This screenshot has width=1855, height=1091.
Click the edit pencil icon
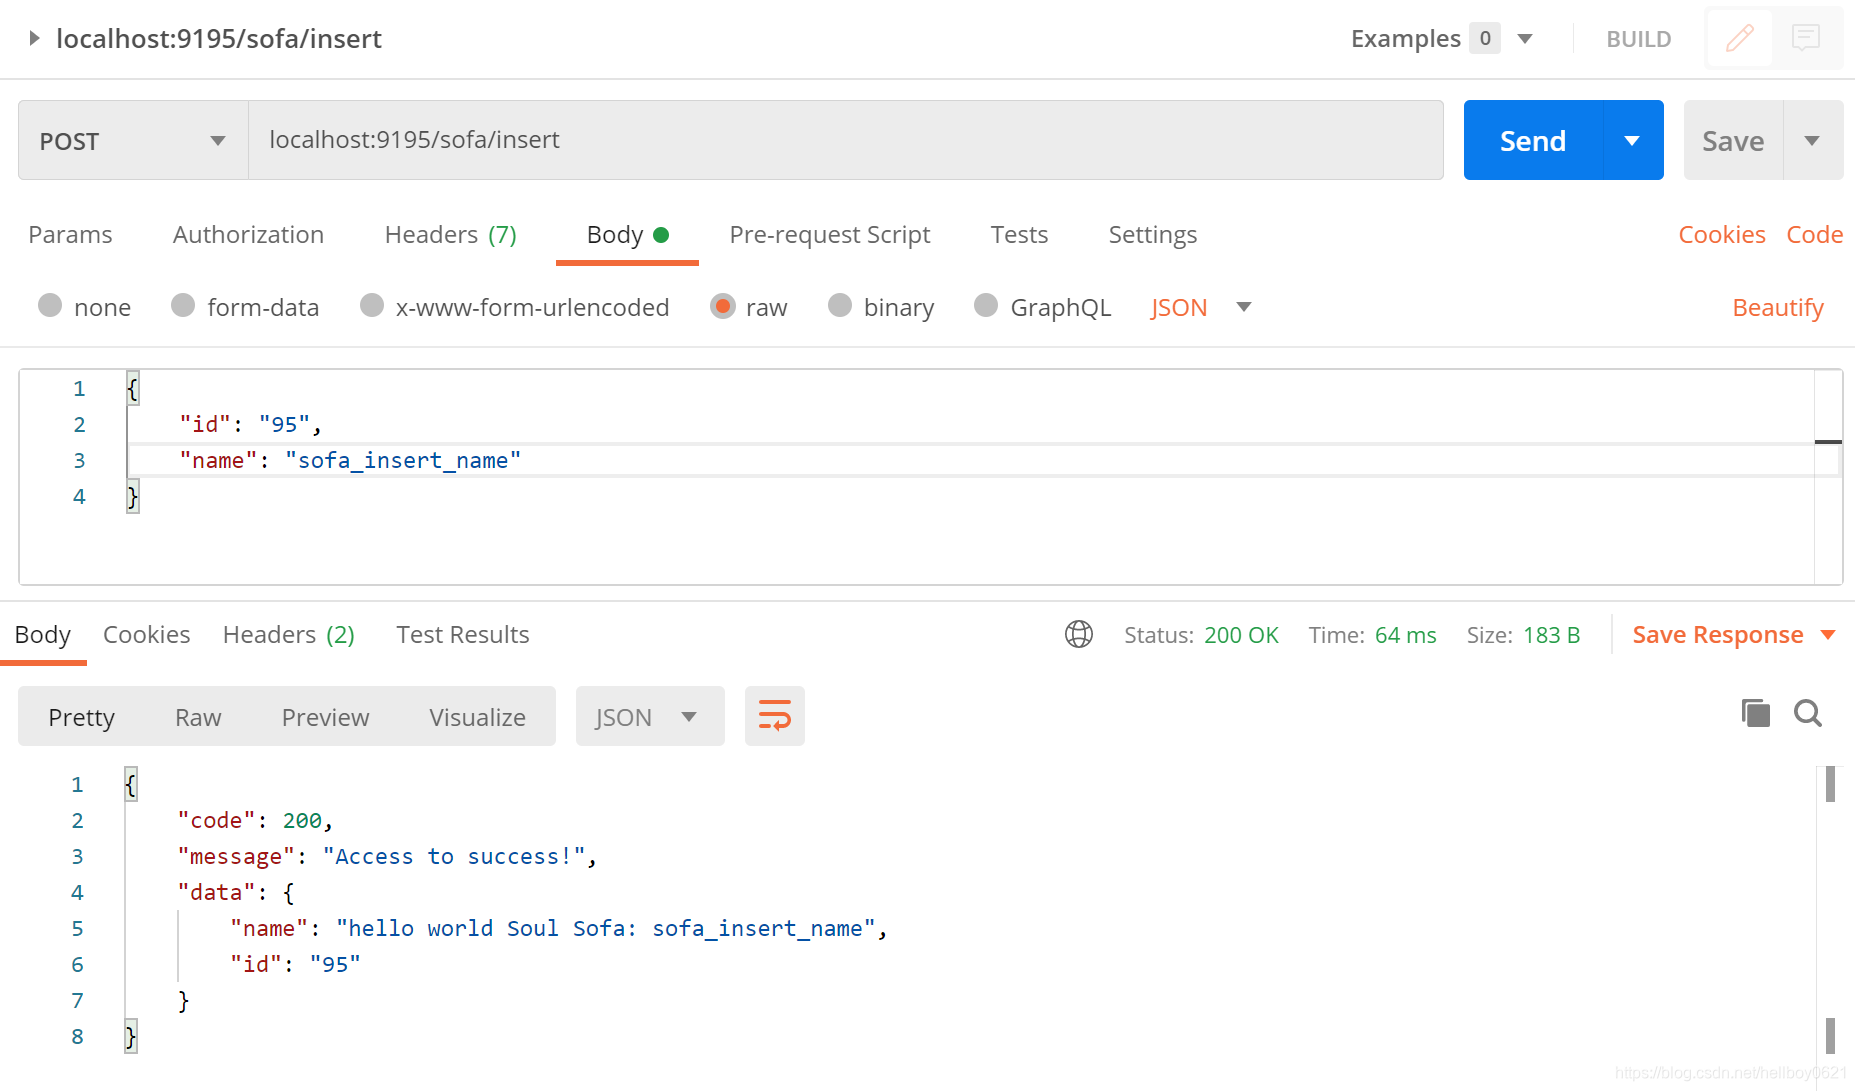coord(1739,39)
